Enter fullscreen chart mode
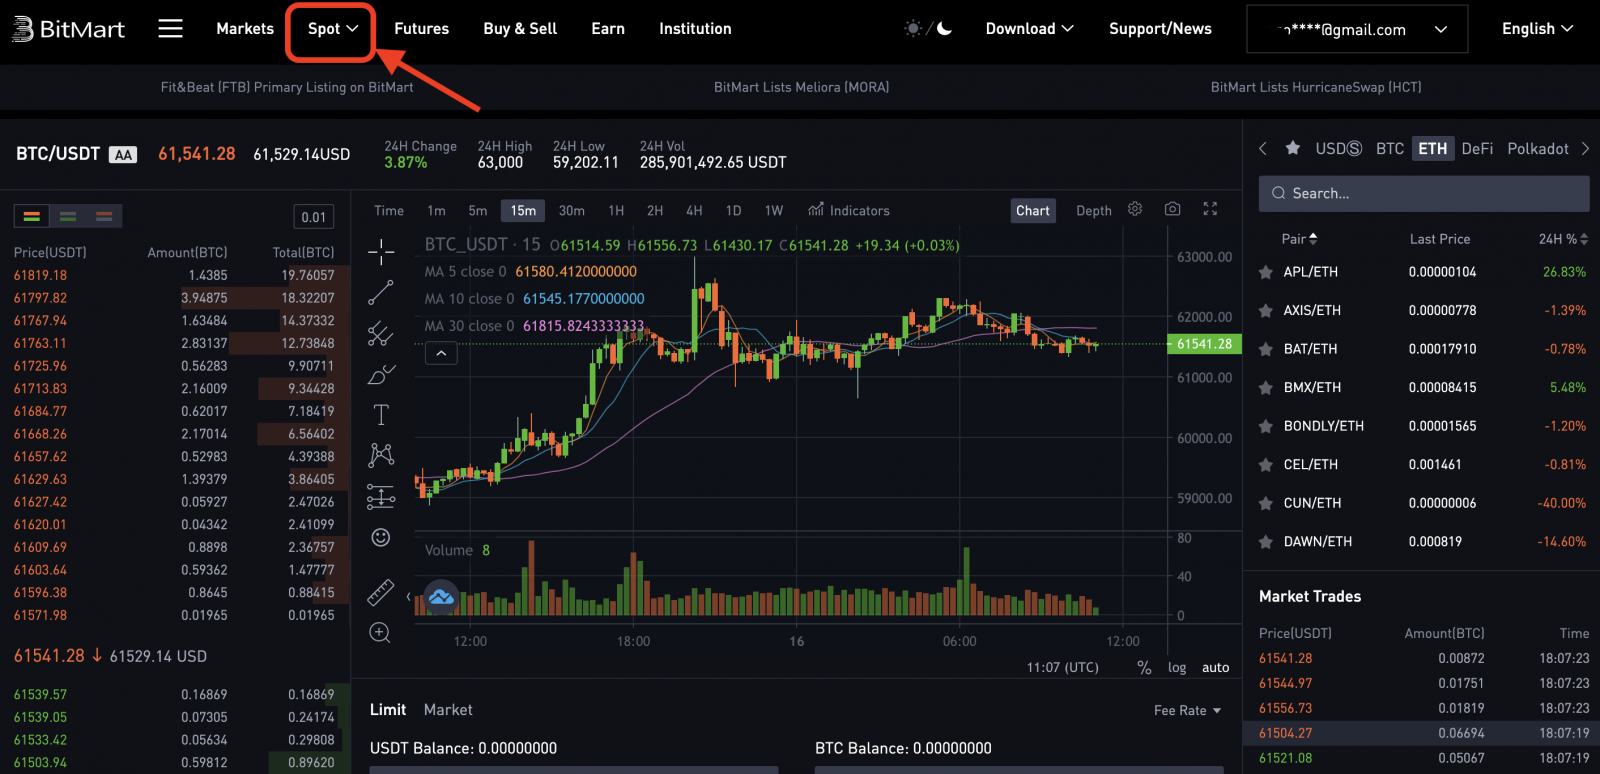The image size is (1600, 774). click(1210, 209)
